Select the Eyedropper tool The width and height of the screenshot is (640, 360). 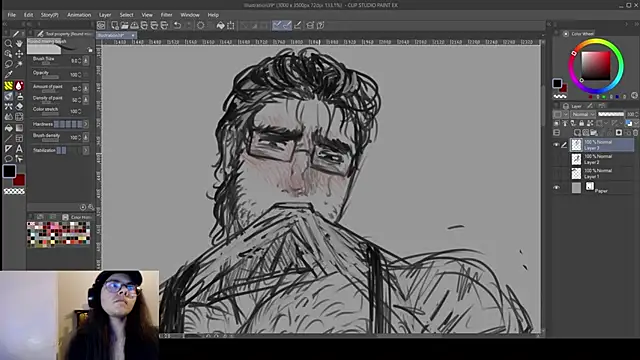pyautogui.click(x=8, y=75)
